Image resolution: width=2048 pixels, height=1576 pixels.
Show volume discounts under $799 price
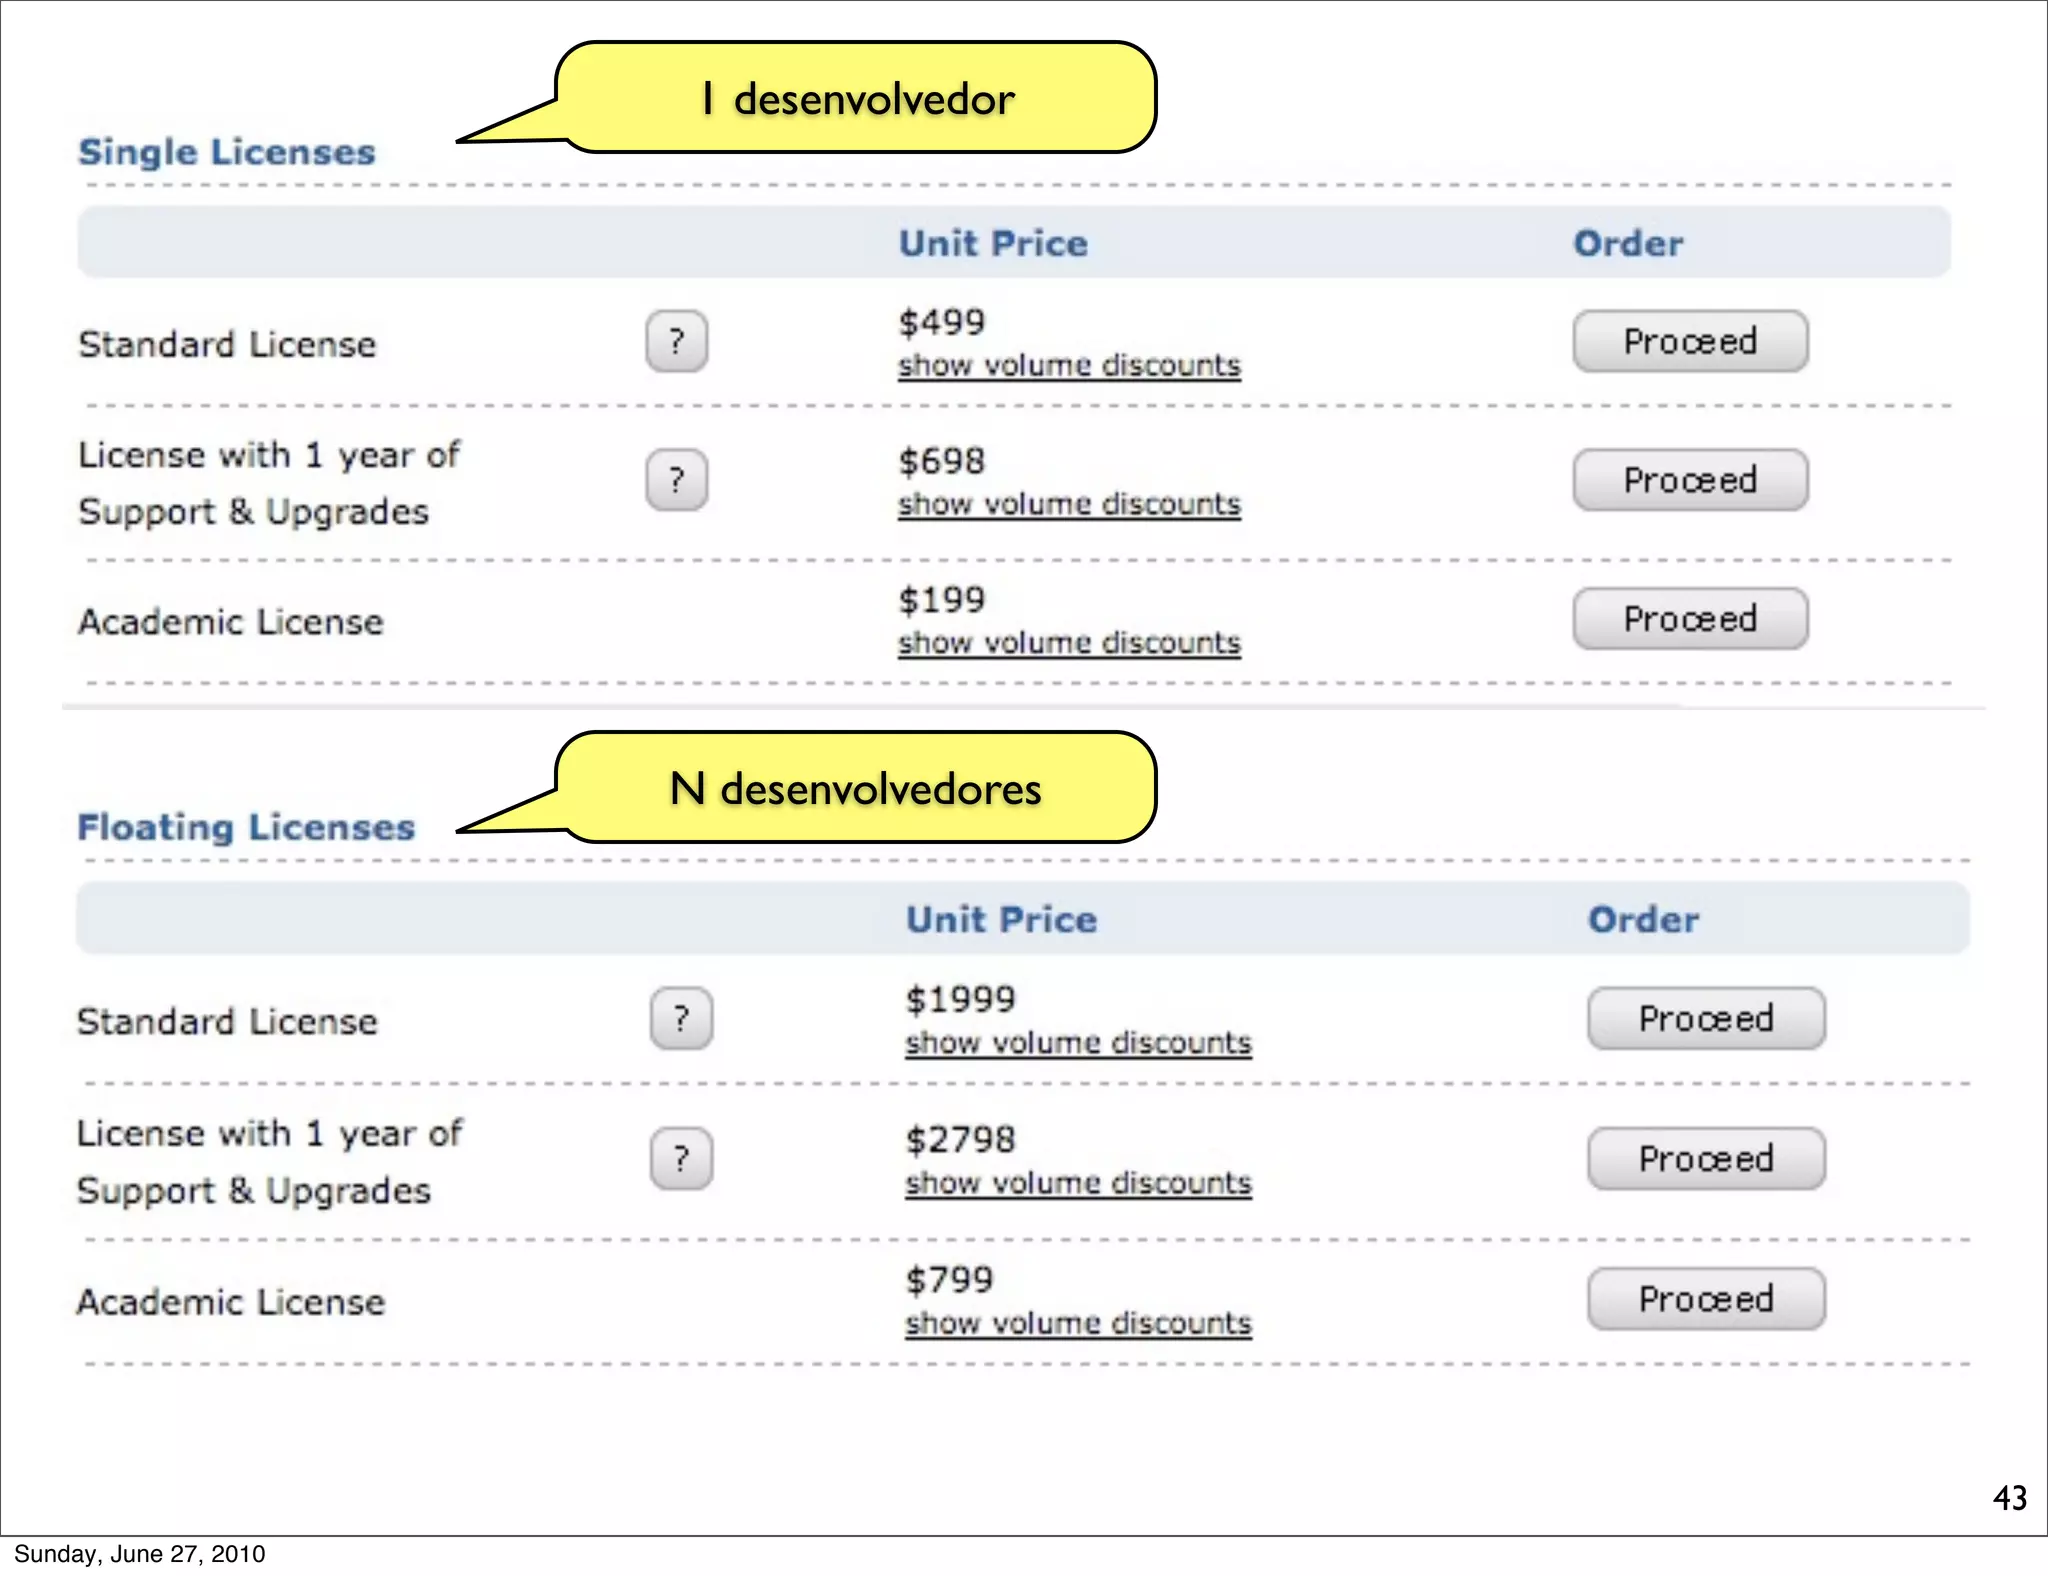click(x=1078, y=1323)
